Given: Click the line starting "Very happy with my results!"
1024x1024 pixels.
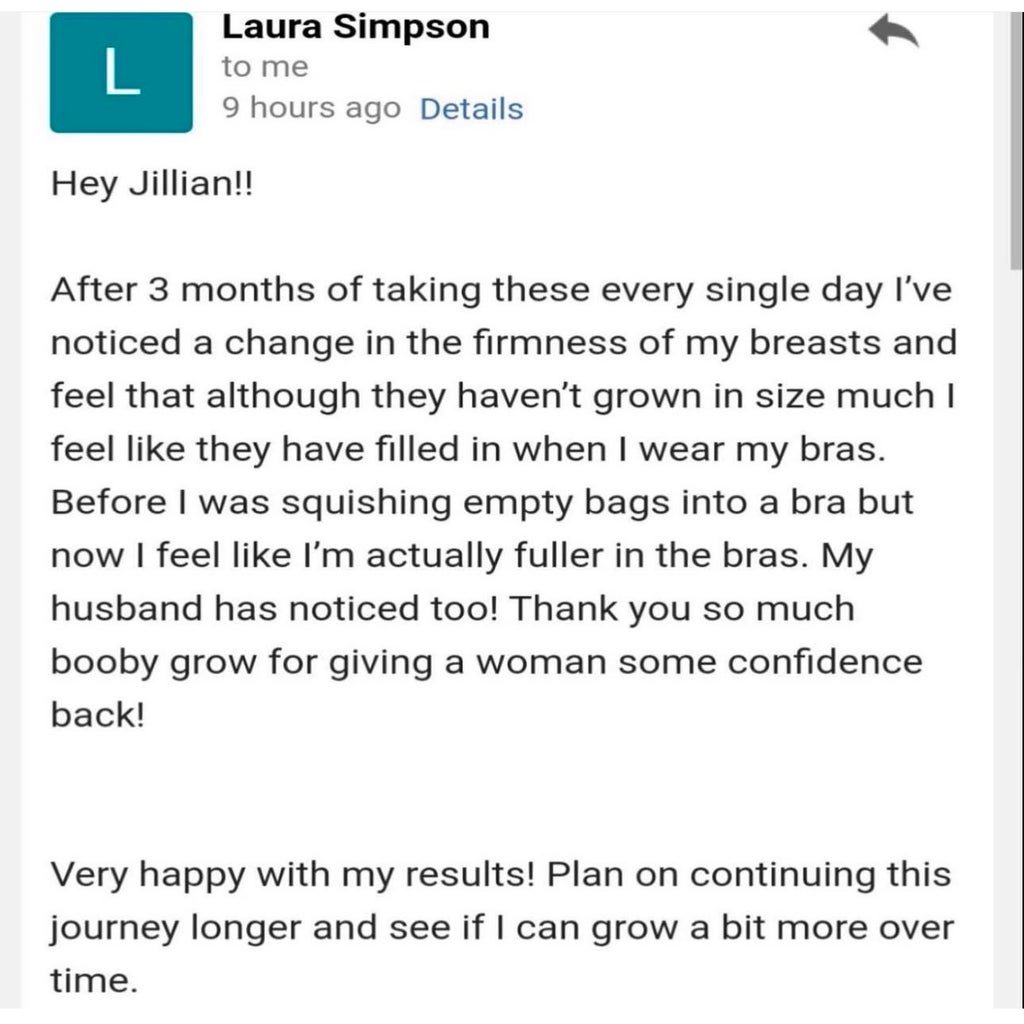Looking at the screenshot, I should (500, 874).
